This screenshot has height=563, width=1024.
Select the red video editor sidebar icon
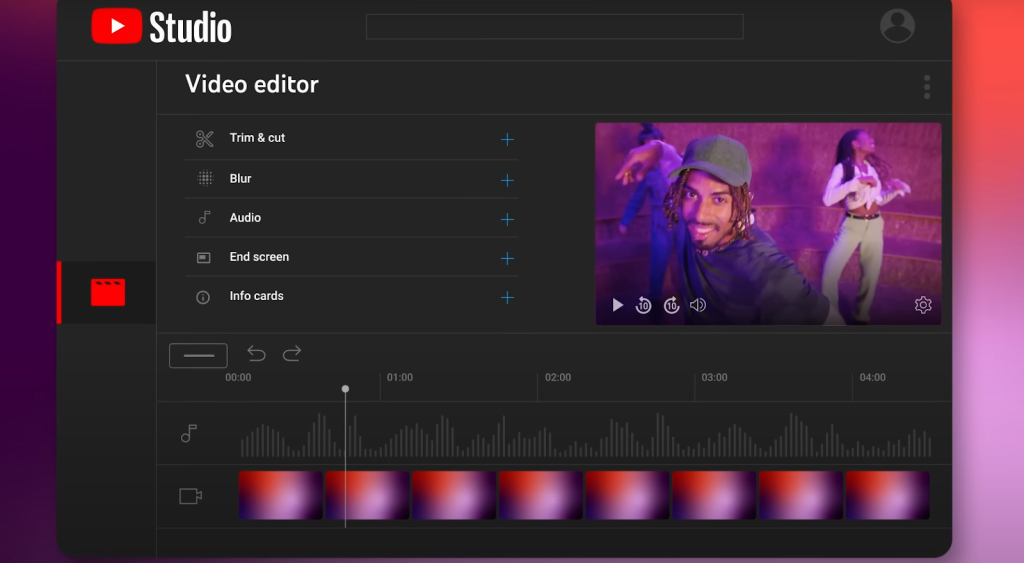[108, 292]
